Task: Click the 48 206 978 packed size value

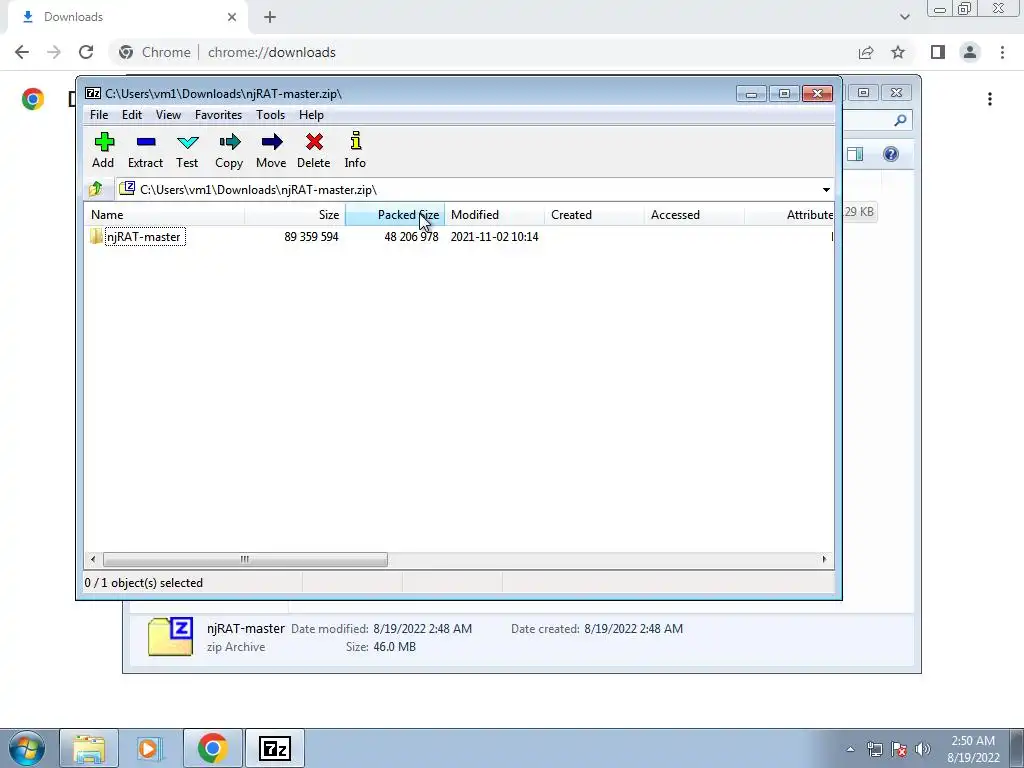Action: 411,236
